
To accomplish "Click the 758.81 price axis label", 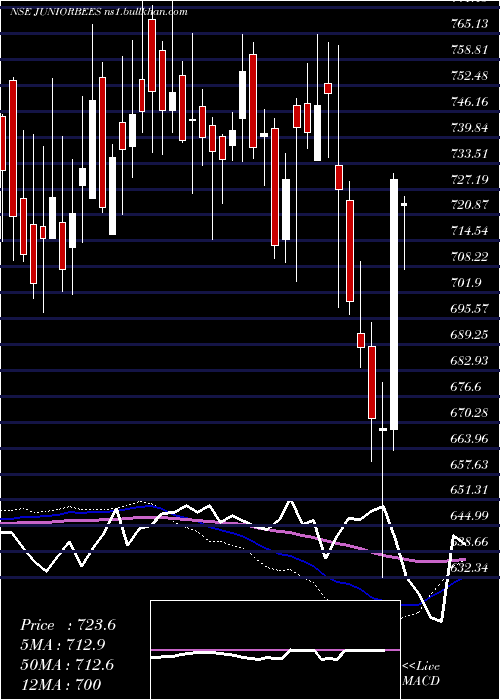I will (x=470, y=50).
